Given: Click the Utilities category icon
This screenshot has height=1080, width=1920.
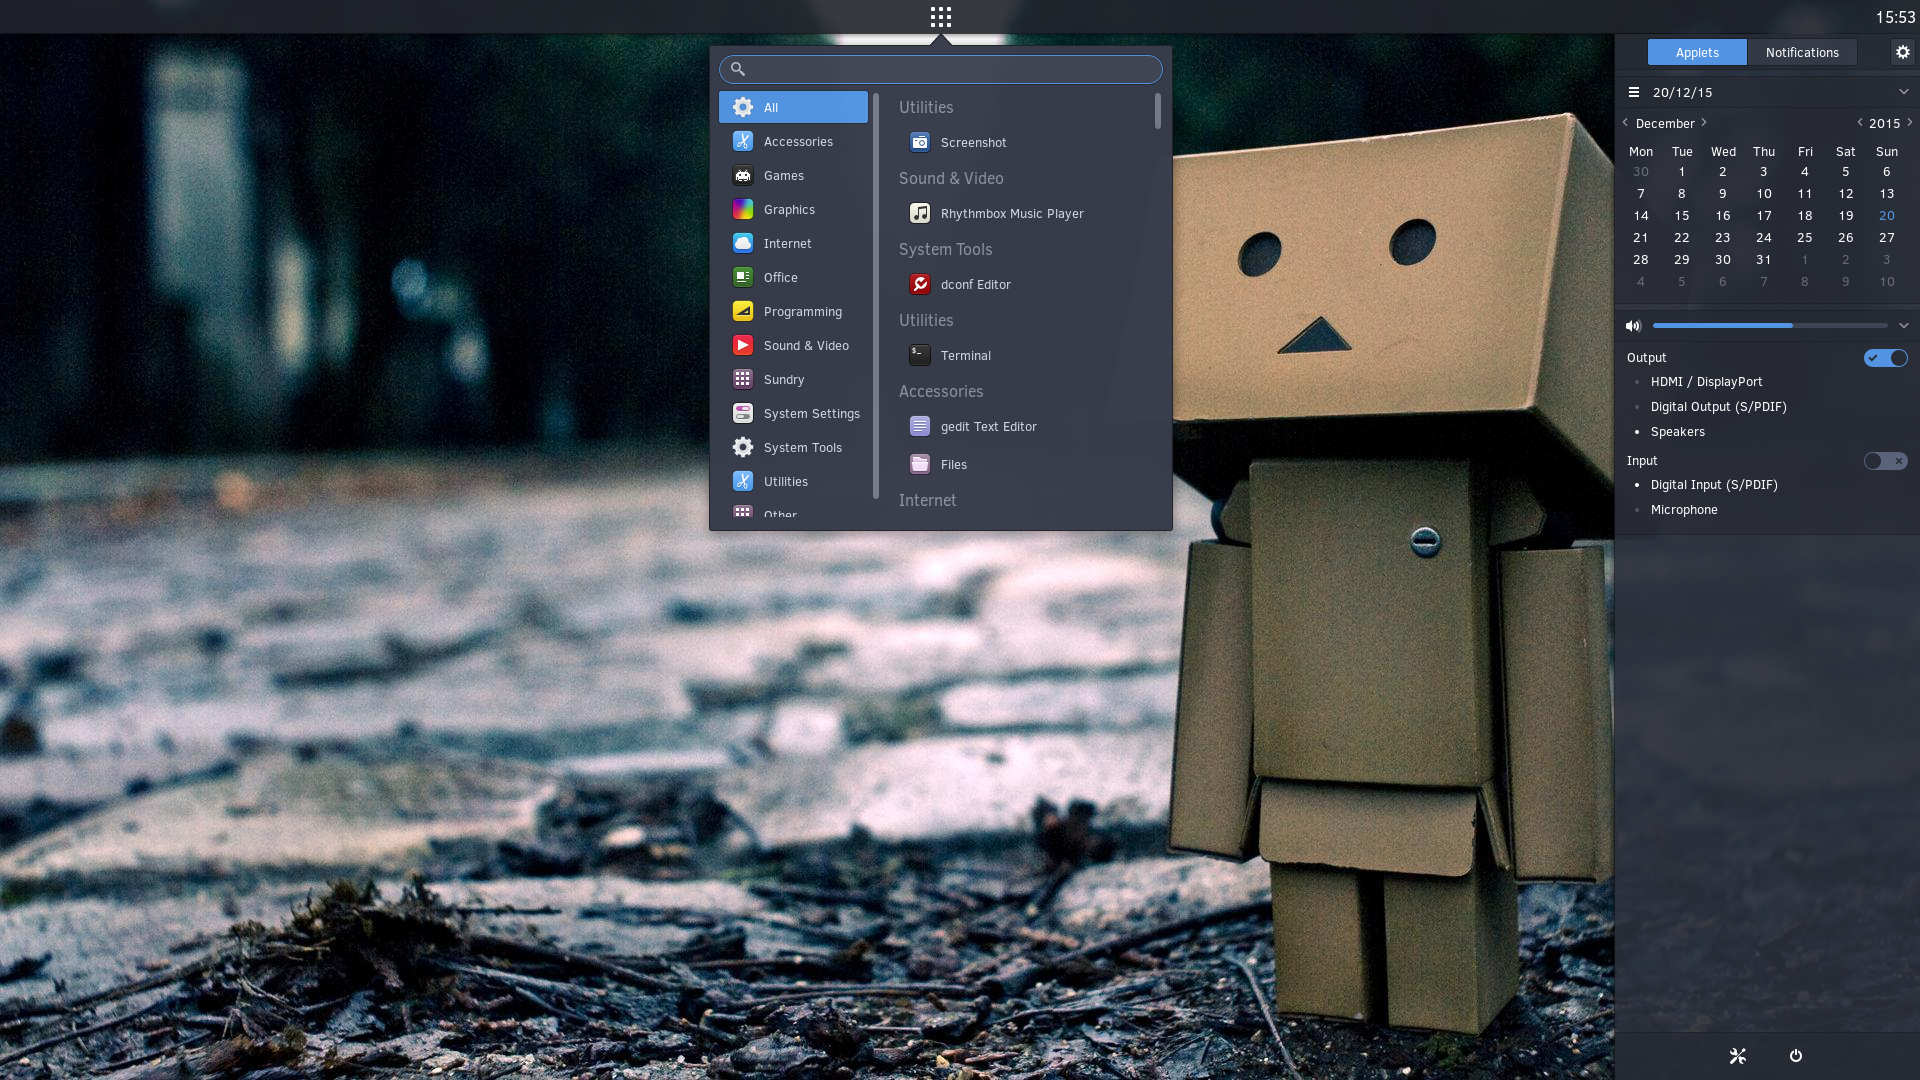Looking at the screenshot, I should pos(743,482).
